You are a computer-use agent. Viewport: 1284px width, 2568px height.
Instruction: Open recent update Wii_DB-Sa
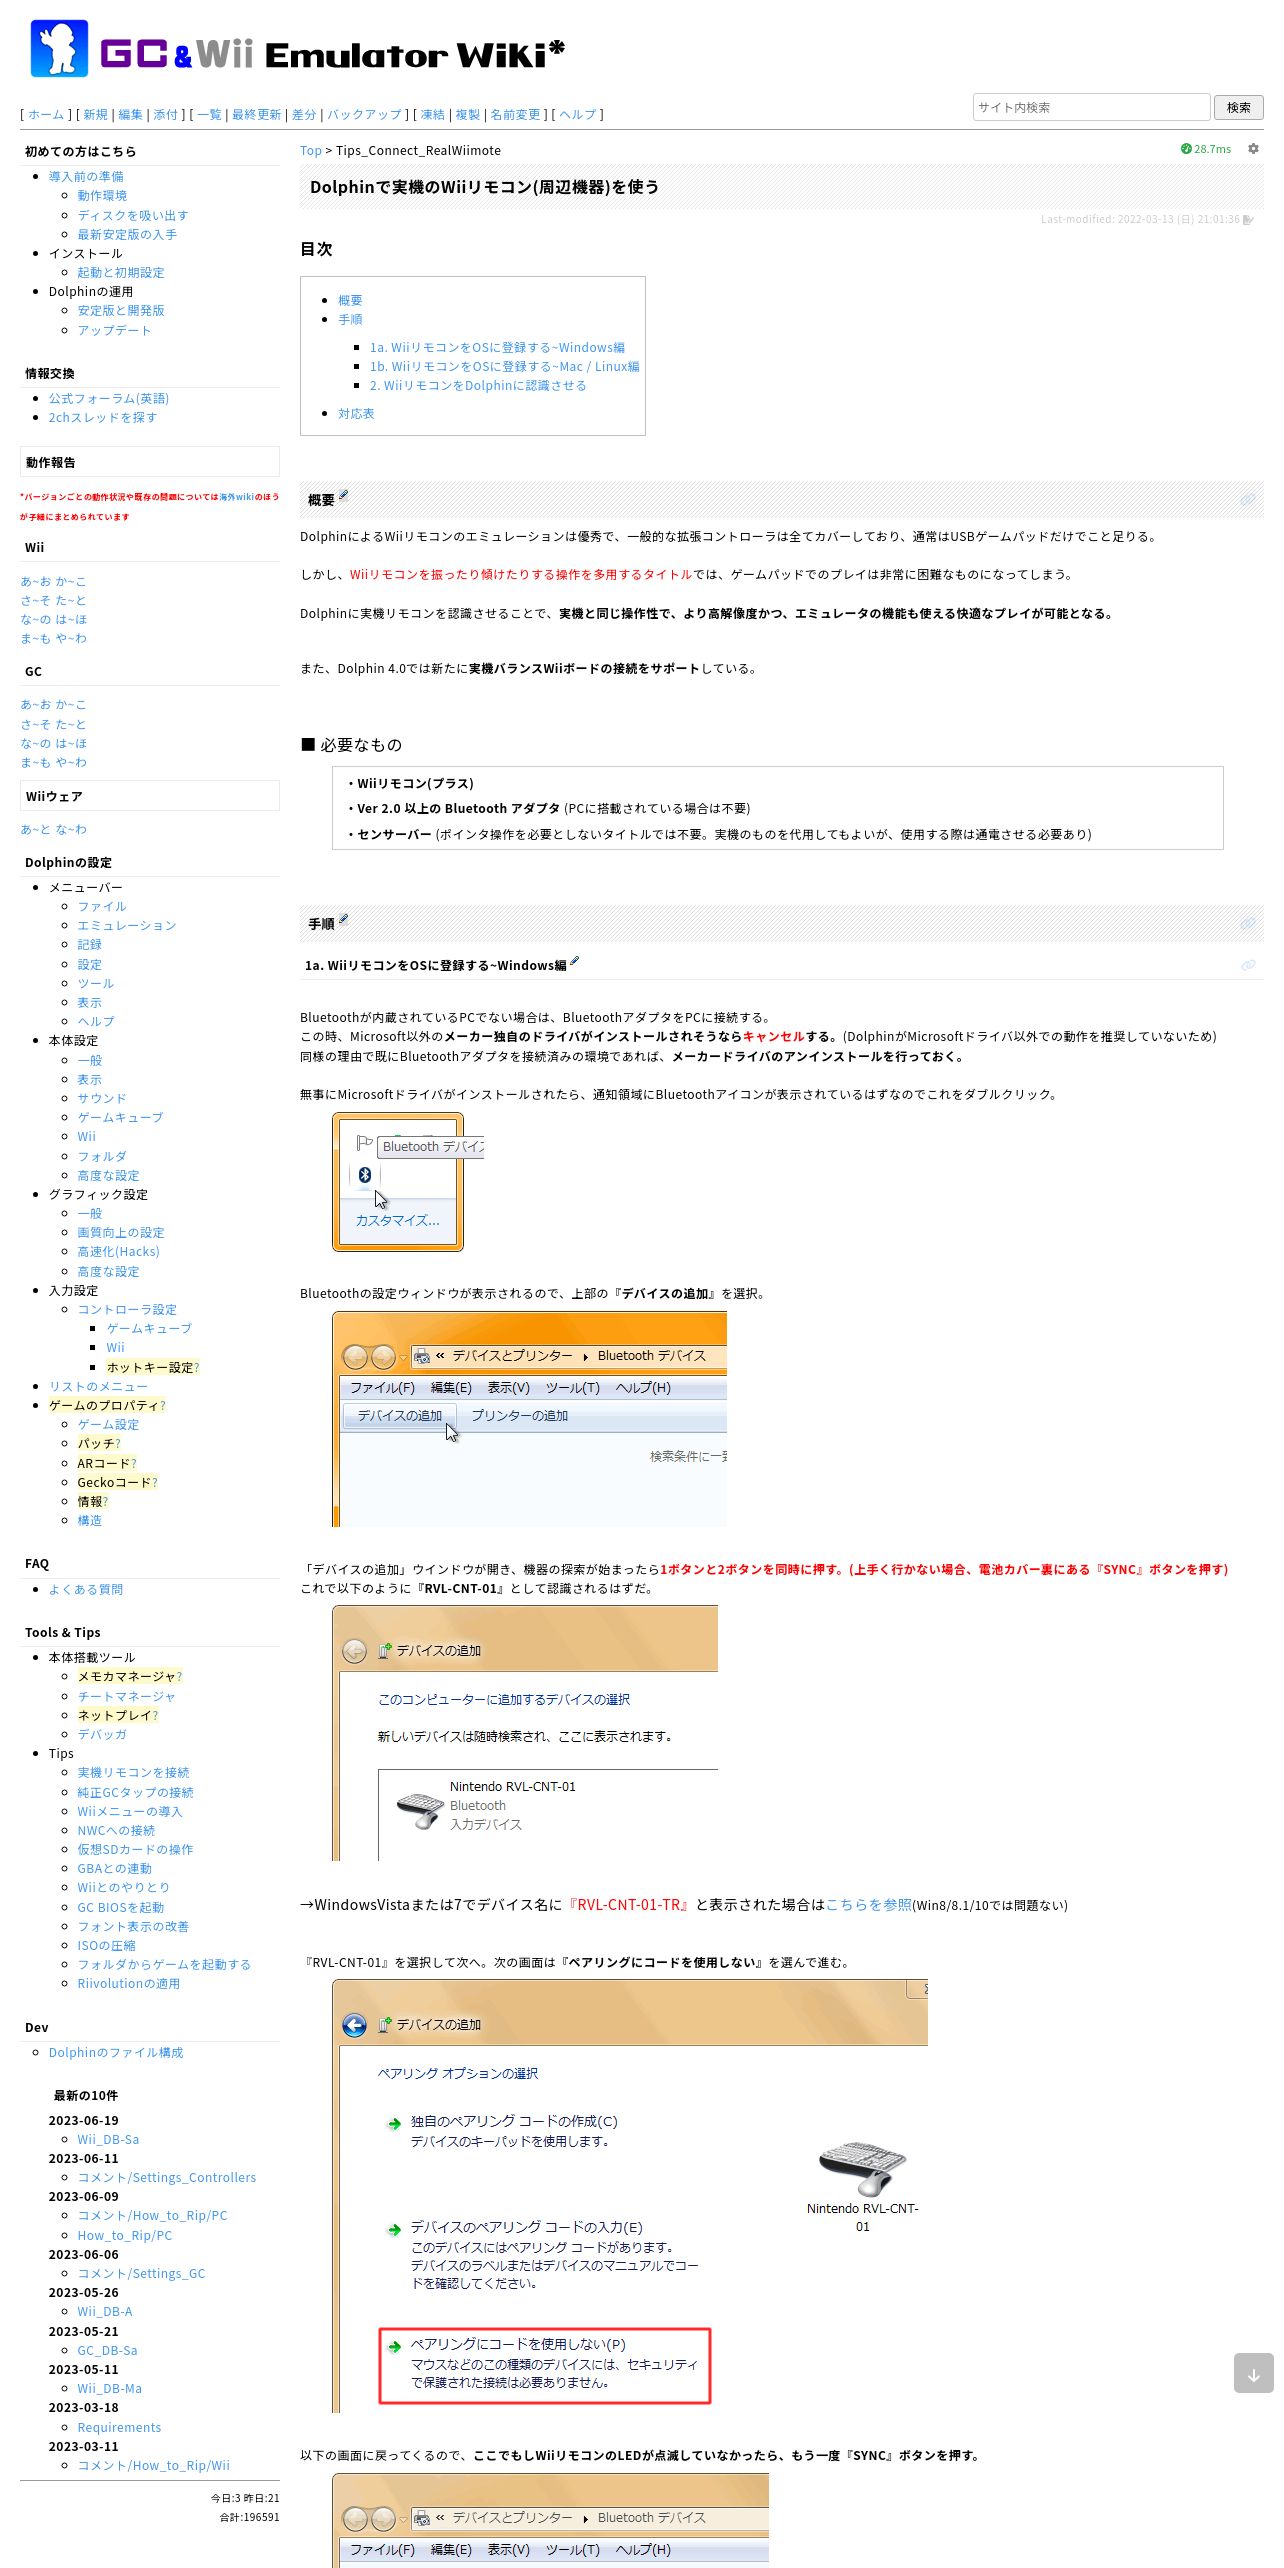[x=108, y=2140]
